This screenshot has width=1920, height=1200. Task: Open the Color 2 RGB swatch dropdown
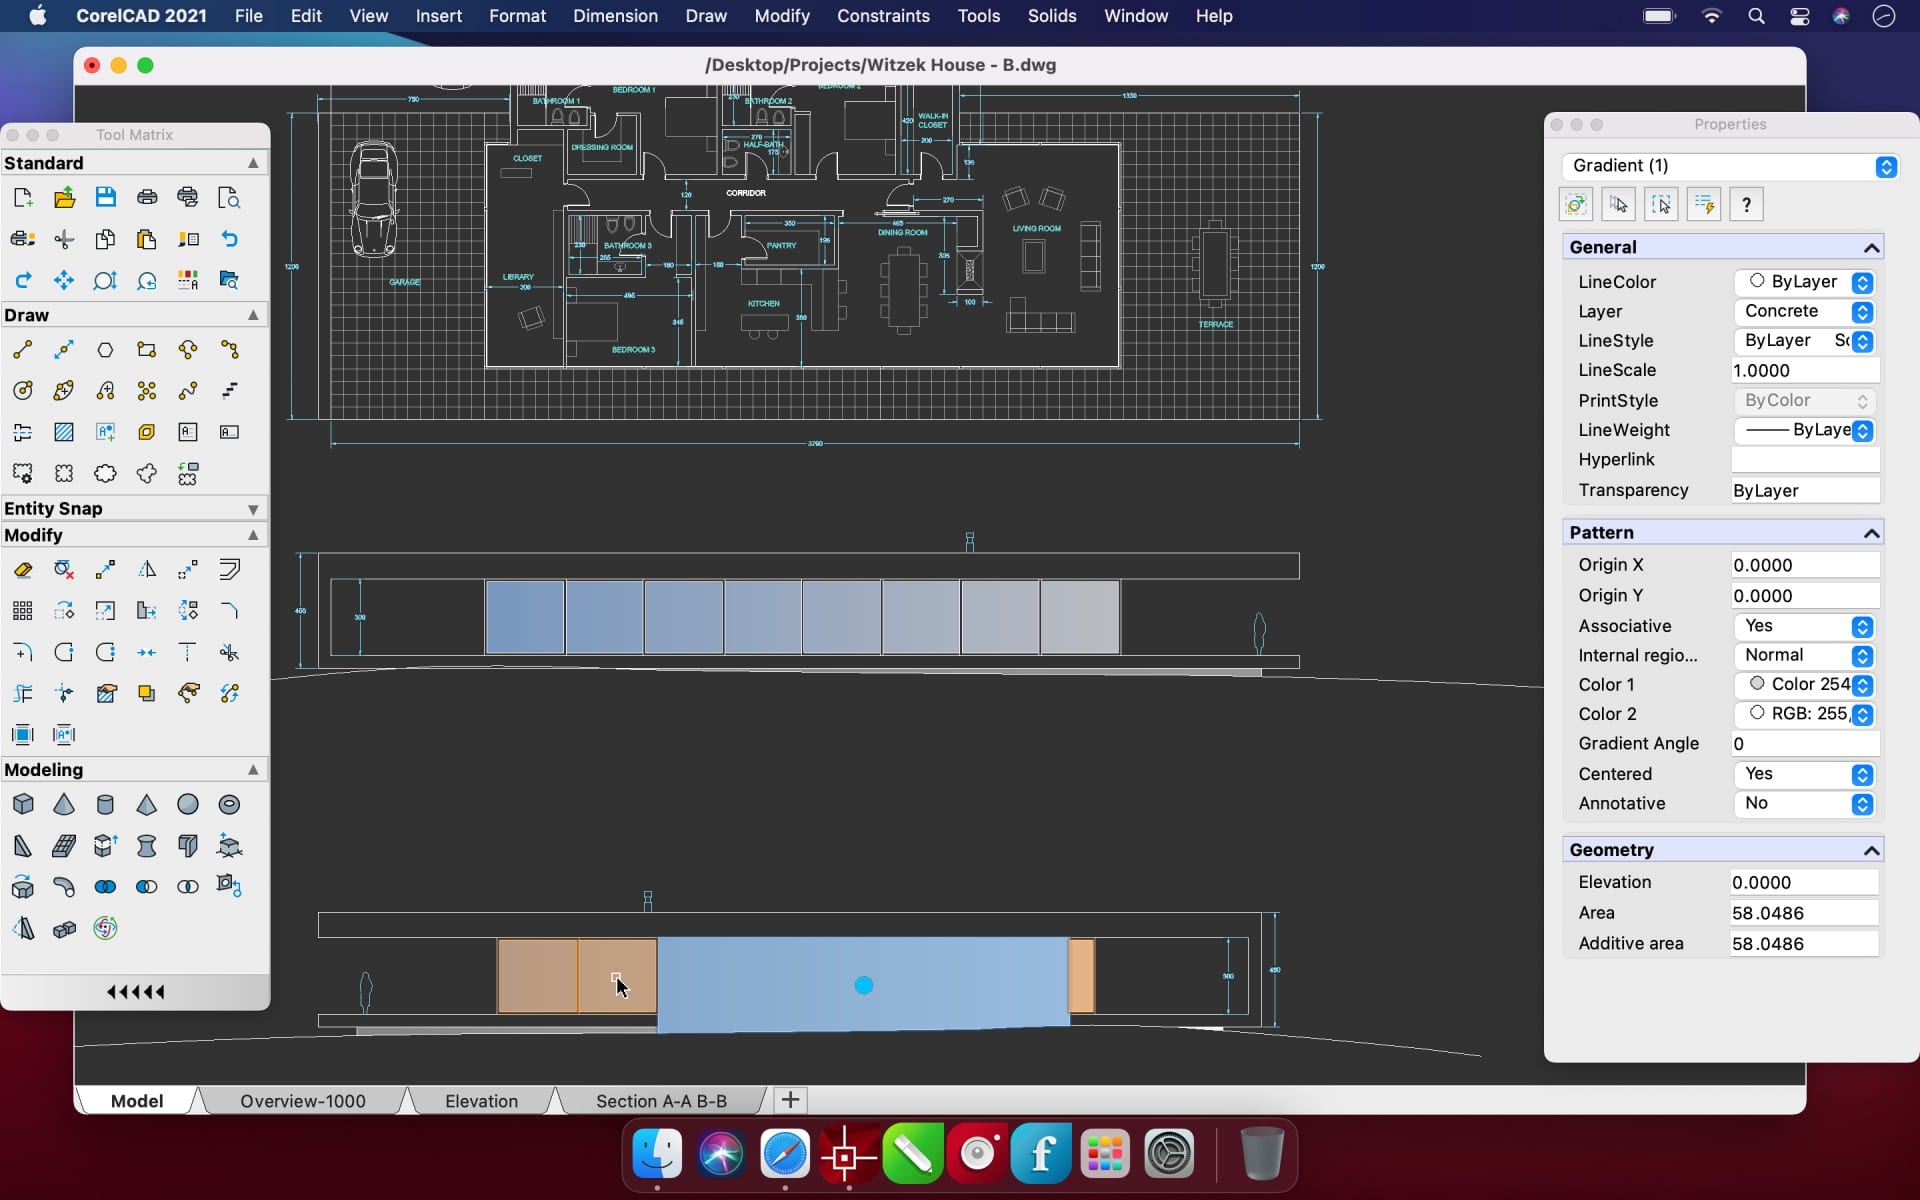tap(1805, 714)
